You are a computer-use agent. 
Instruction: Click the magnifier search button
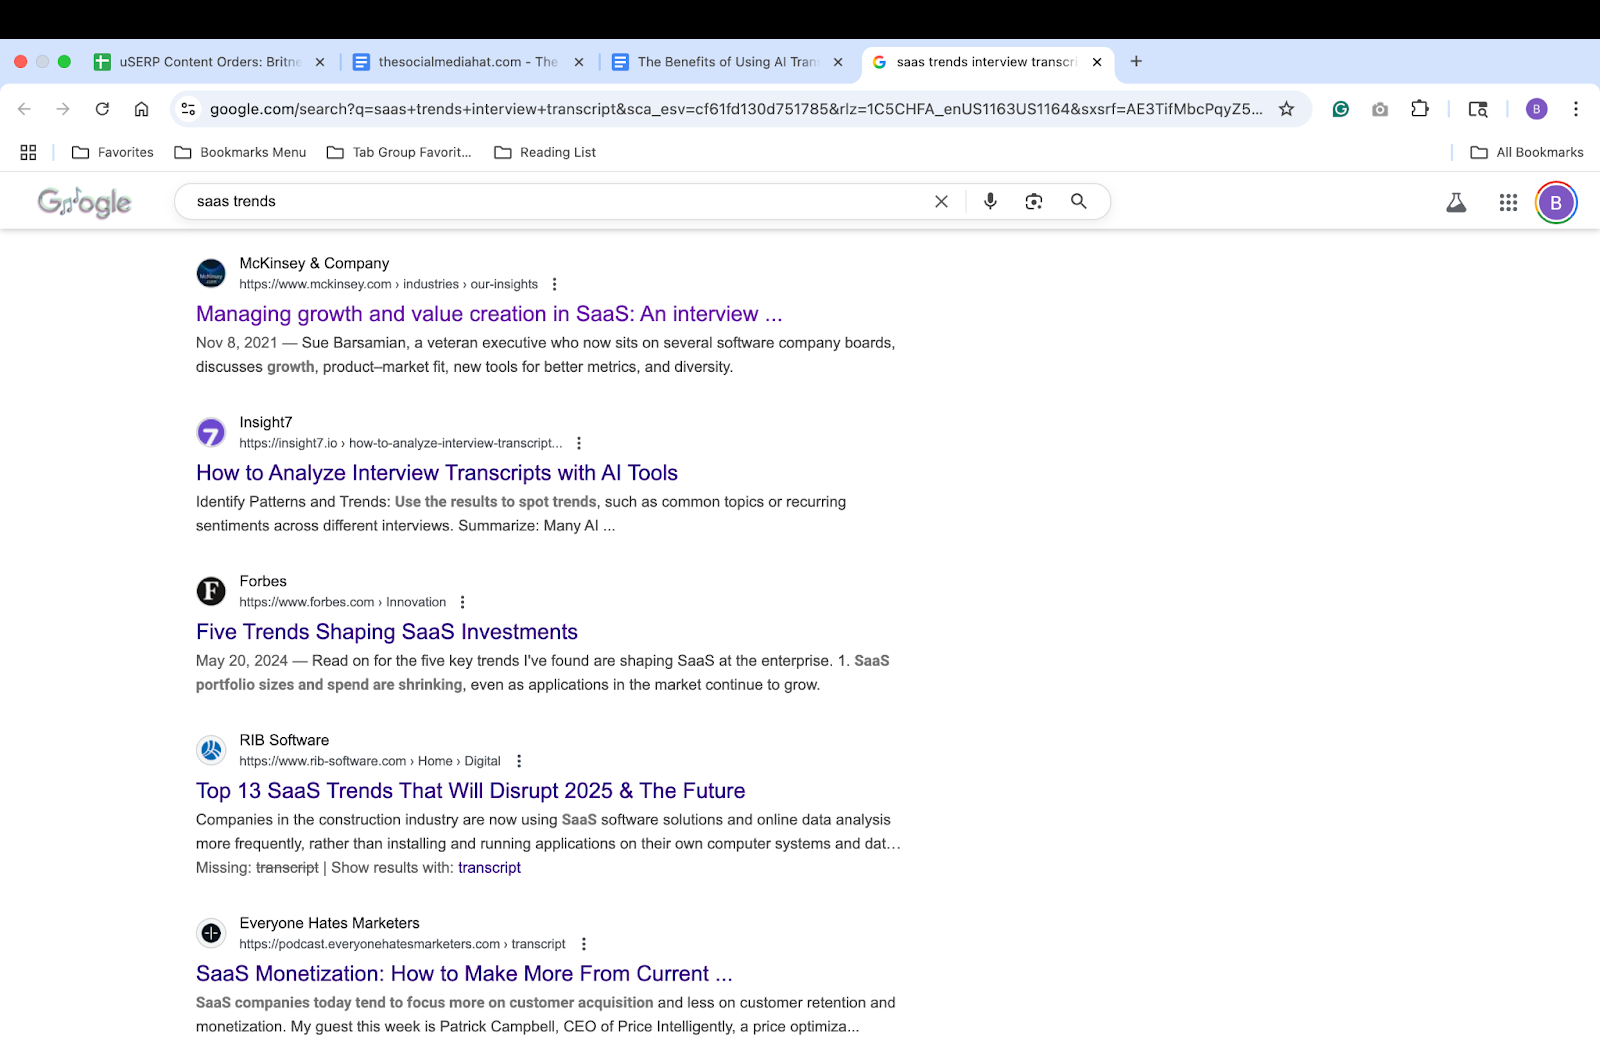click(x=1079, y=201)
